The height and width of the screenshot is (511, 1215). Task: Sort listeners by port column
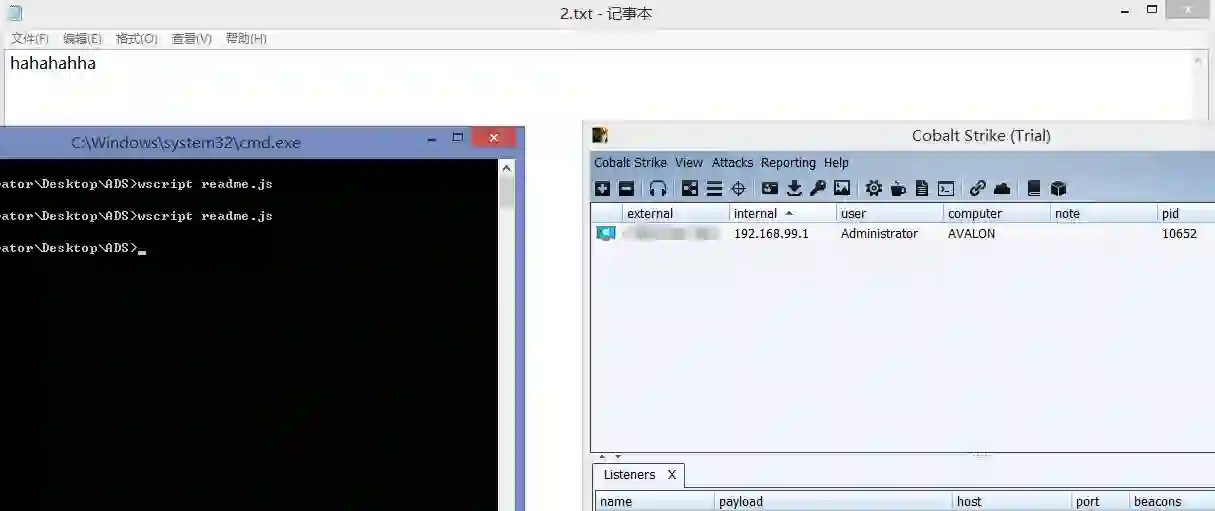click(1100, 501)
